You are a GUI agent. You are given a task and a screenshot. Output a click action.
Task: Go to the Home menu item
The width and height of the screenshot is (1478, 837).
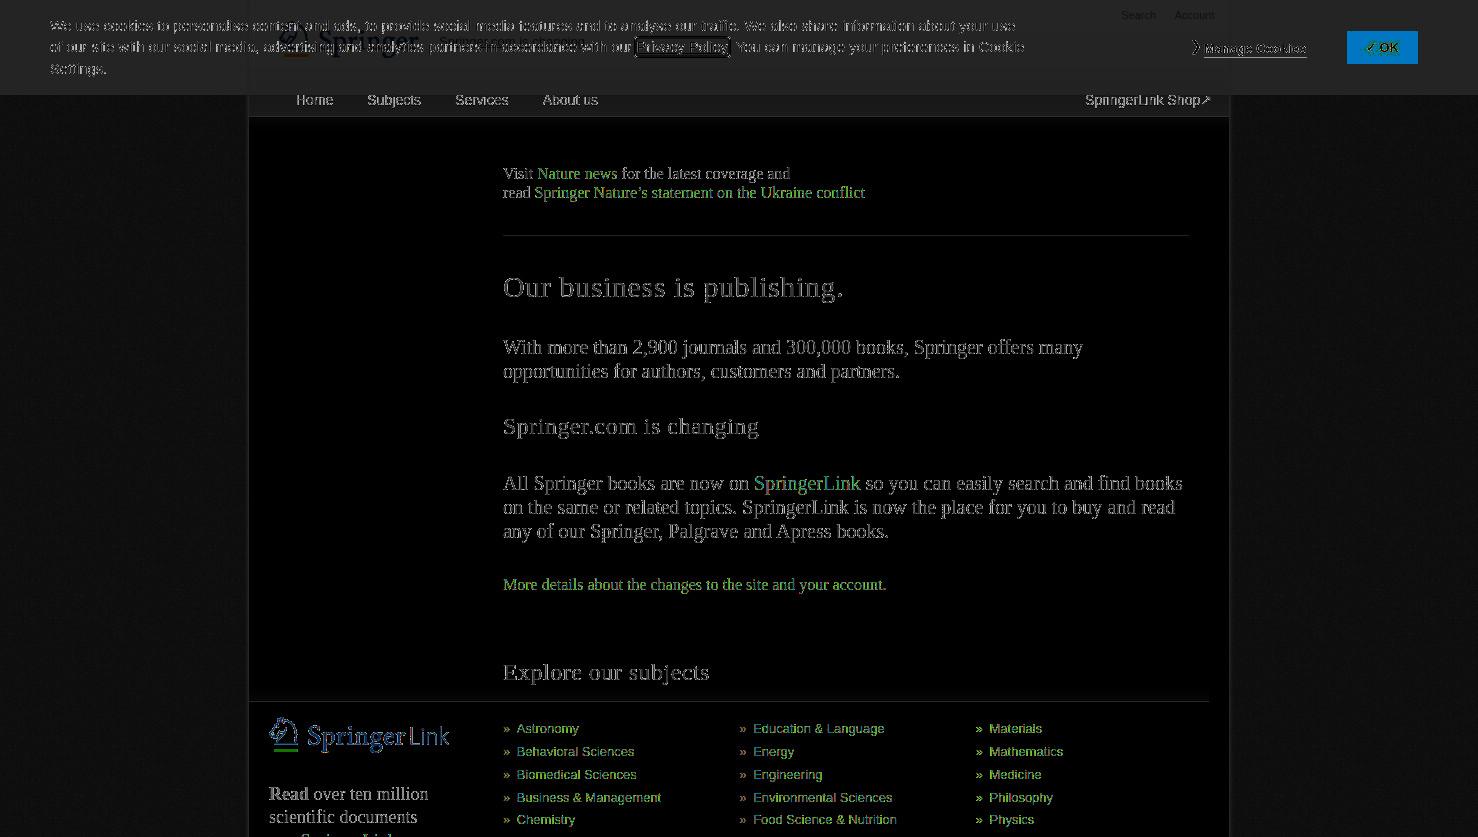314,100
